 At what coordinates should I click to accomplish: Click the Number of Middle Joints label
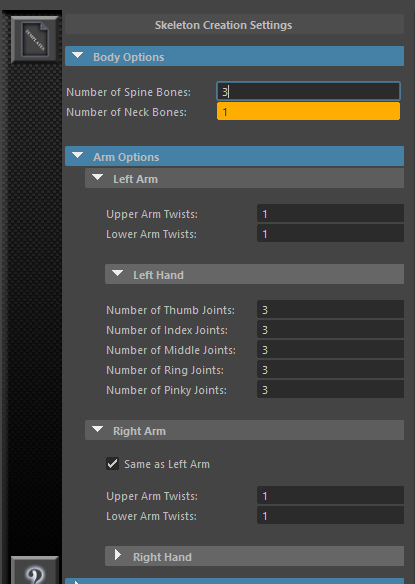(x=171, y=350)
